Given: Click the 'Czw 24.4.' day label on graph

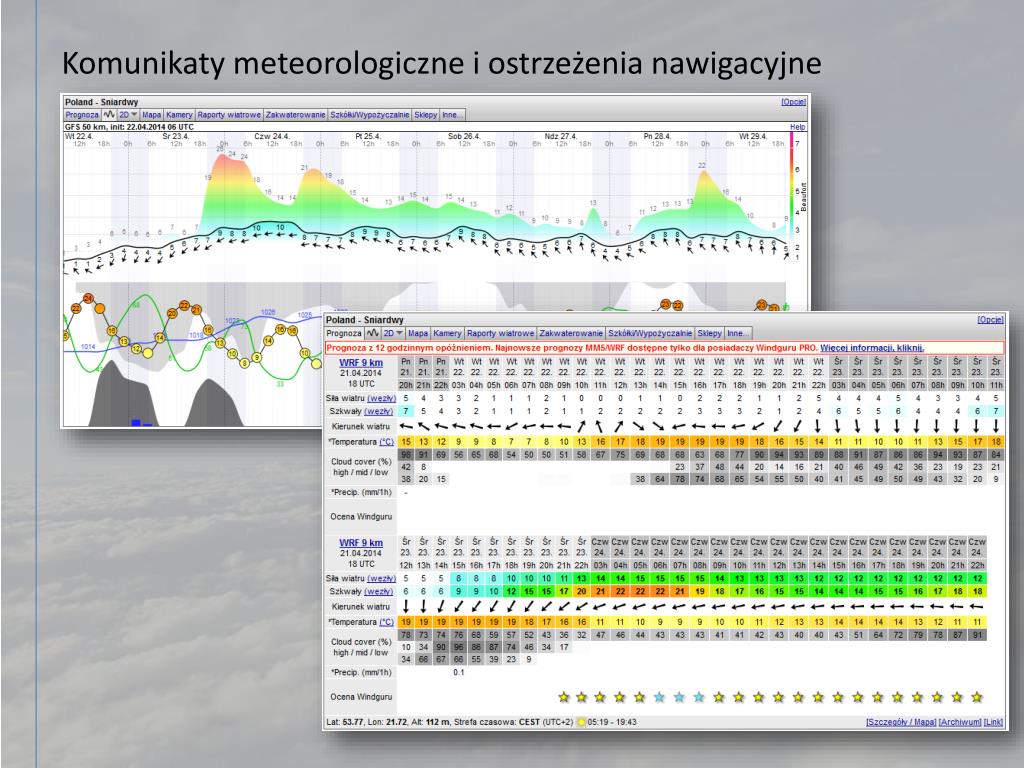Looking at the screenshot, I should tap(272, 136).
